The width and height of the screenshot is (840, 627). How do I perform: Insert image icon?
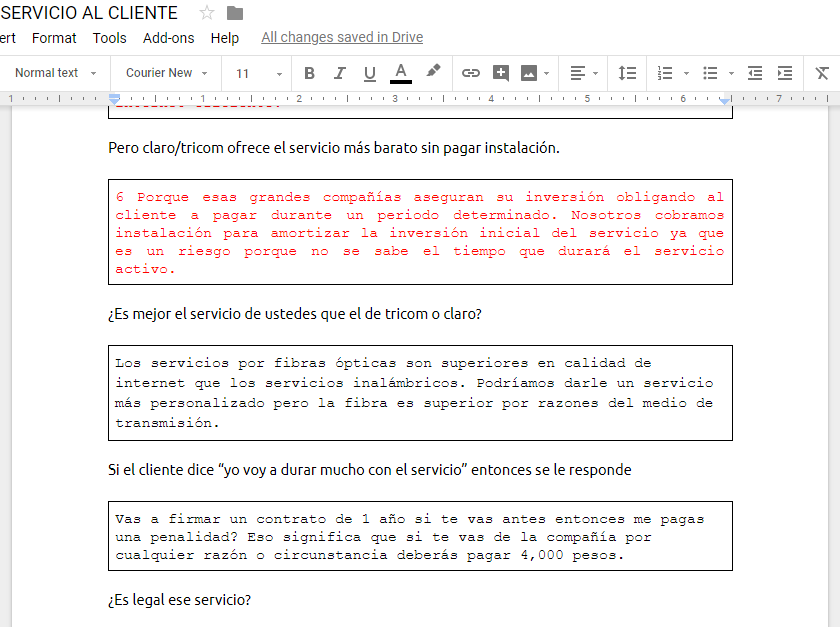[529, 73]
